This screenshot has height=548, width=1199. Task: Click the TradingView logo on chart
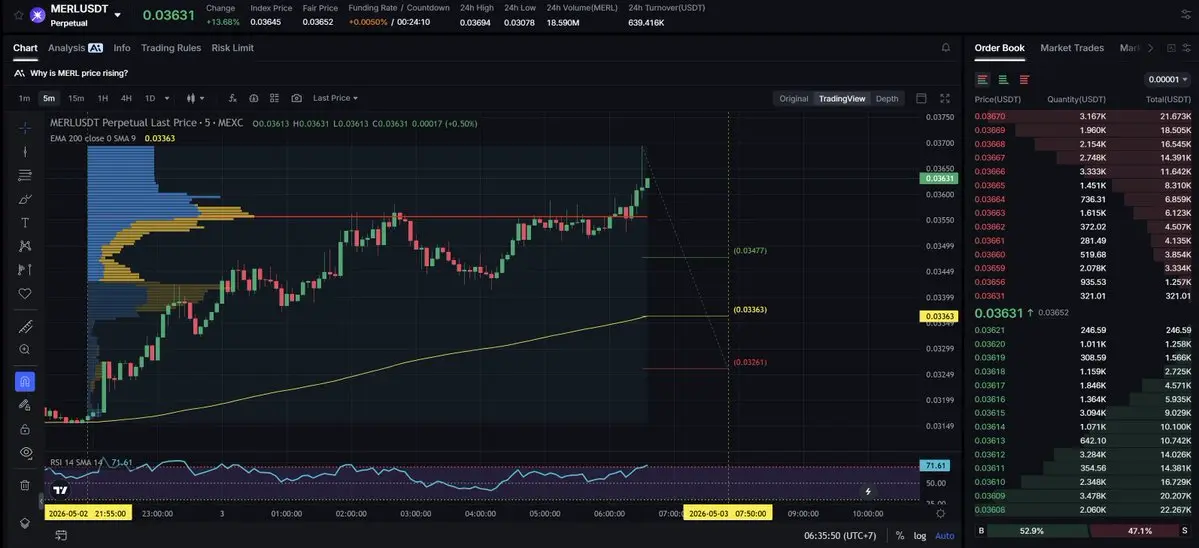60,490
